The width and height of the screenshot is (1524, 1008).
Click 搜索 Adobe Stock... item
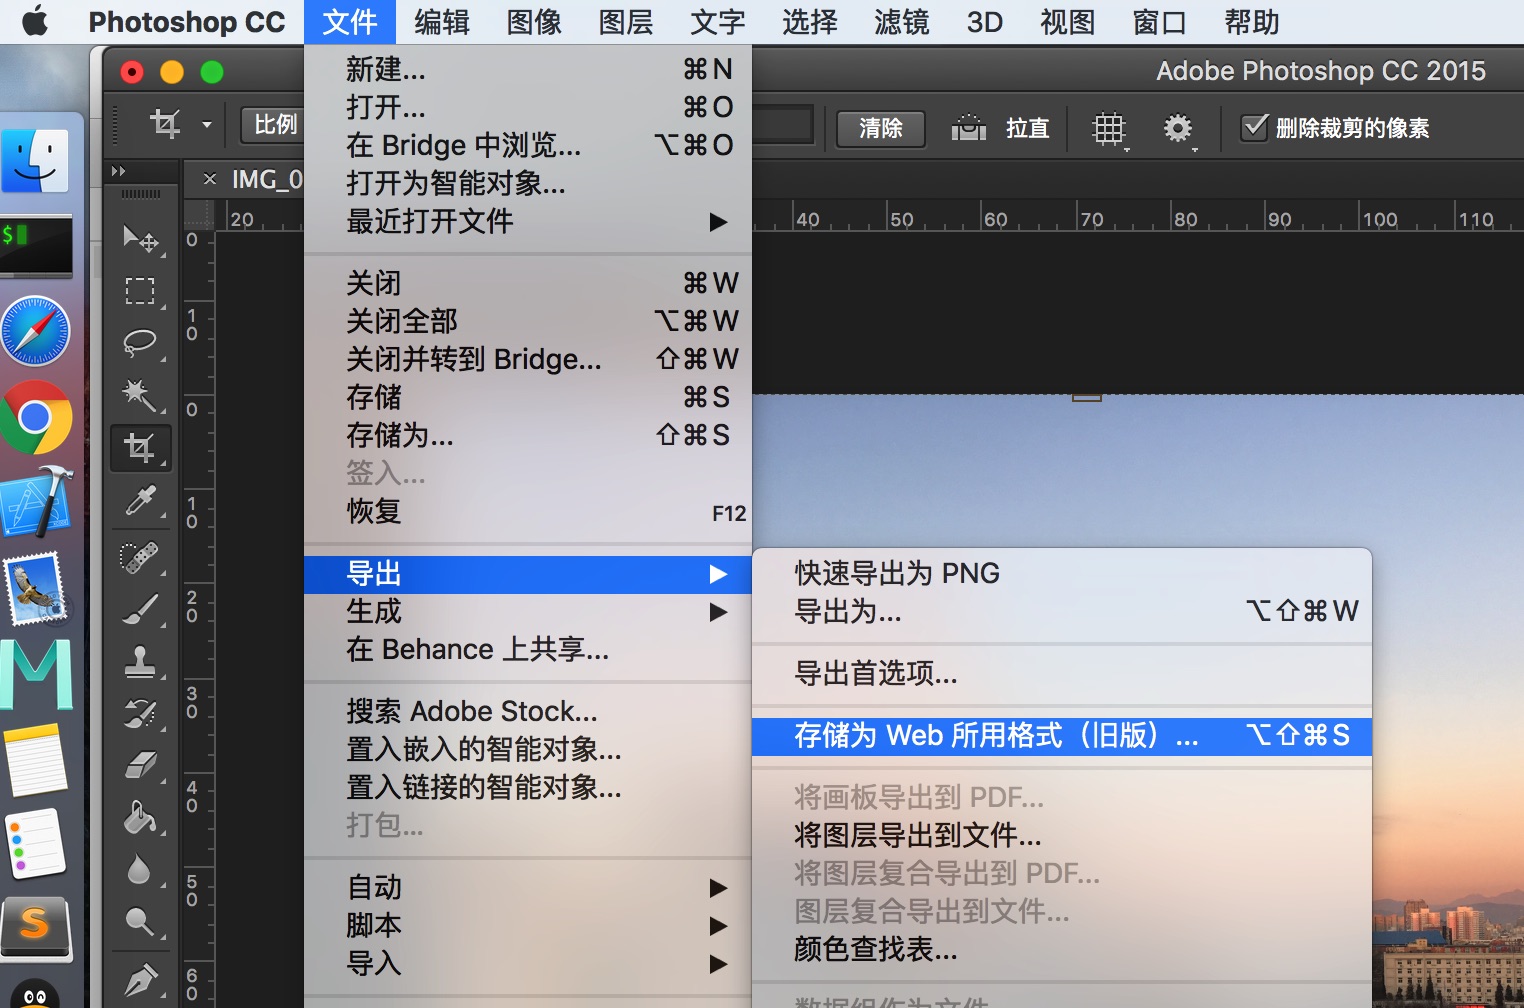[528, 711]
